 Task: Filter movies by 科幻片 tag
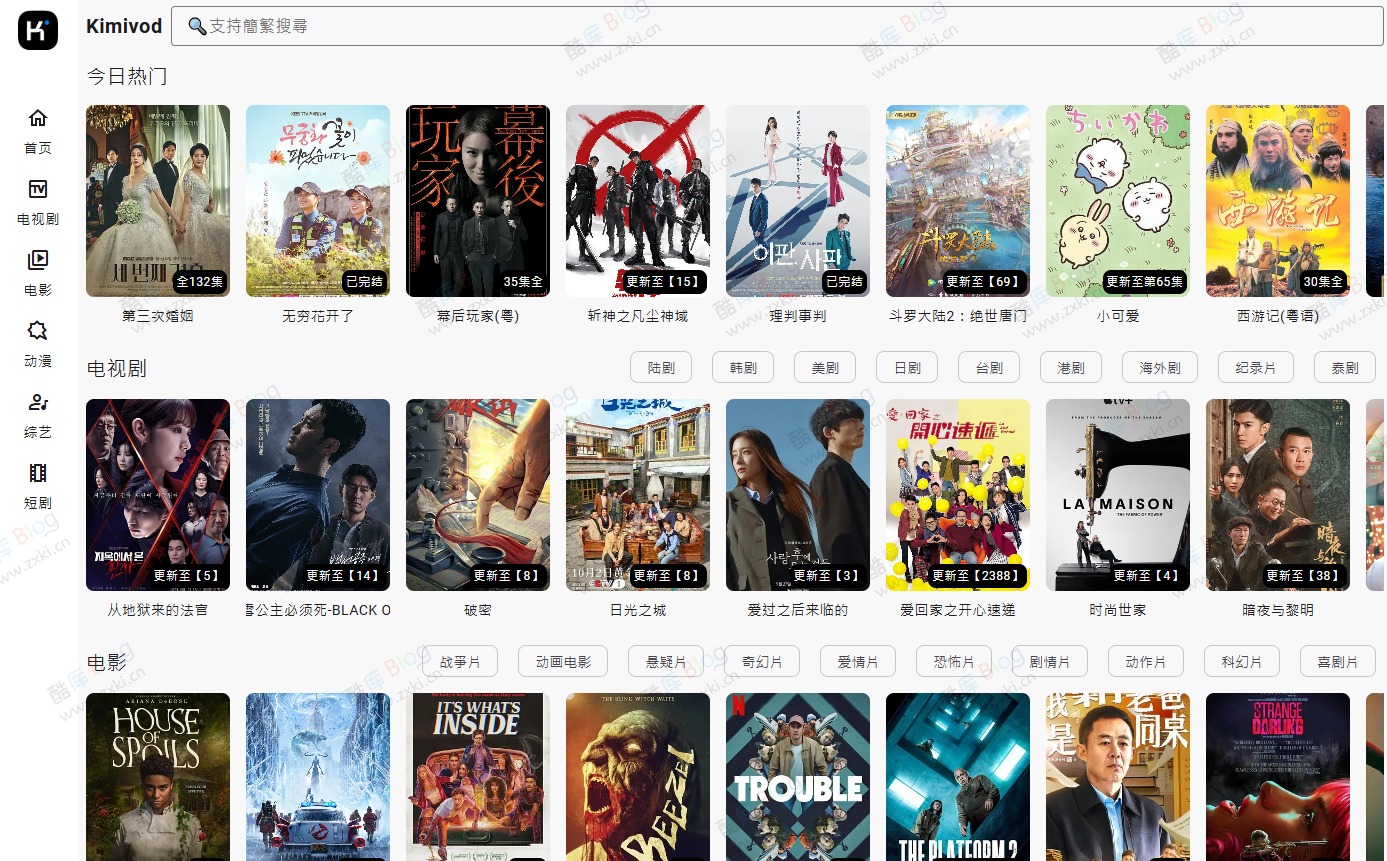1241,662
